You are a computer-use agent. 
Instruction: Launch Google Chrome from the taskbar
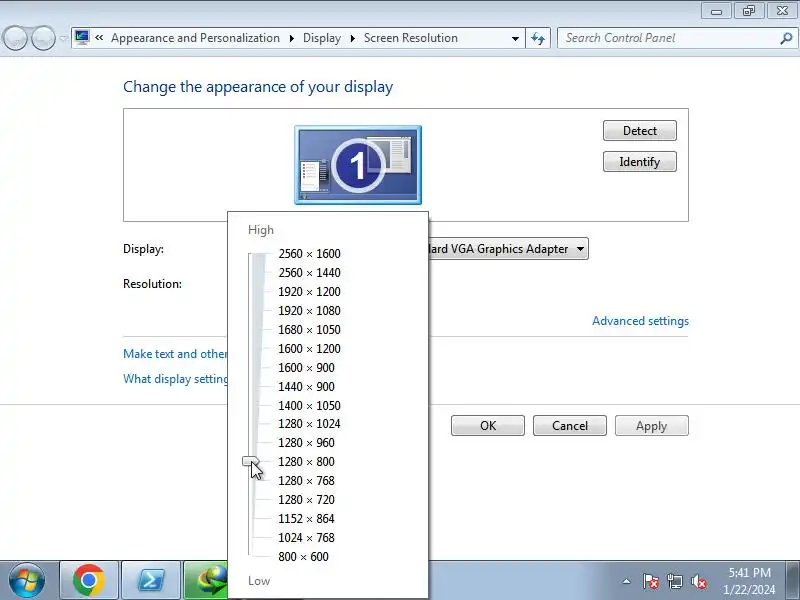89,581
